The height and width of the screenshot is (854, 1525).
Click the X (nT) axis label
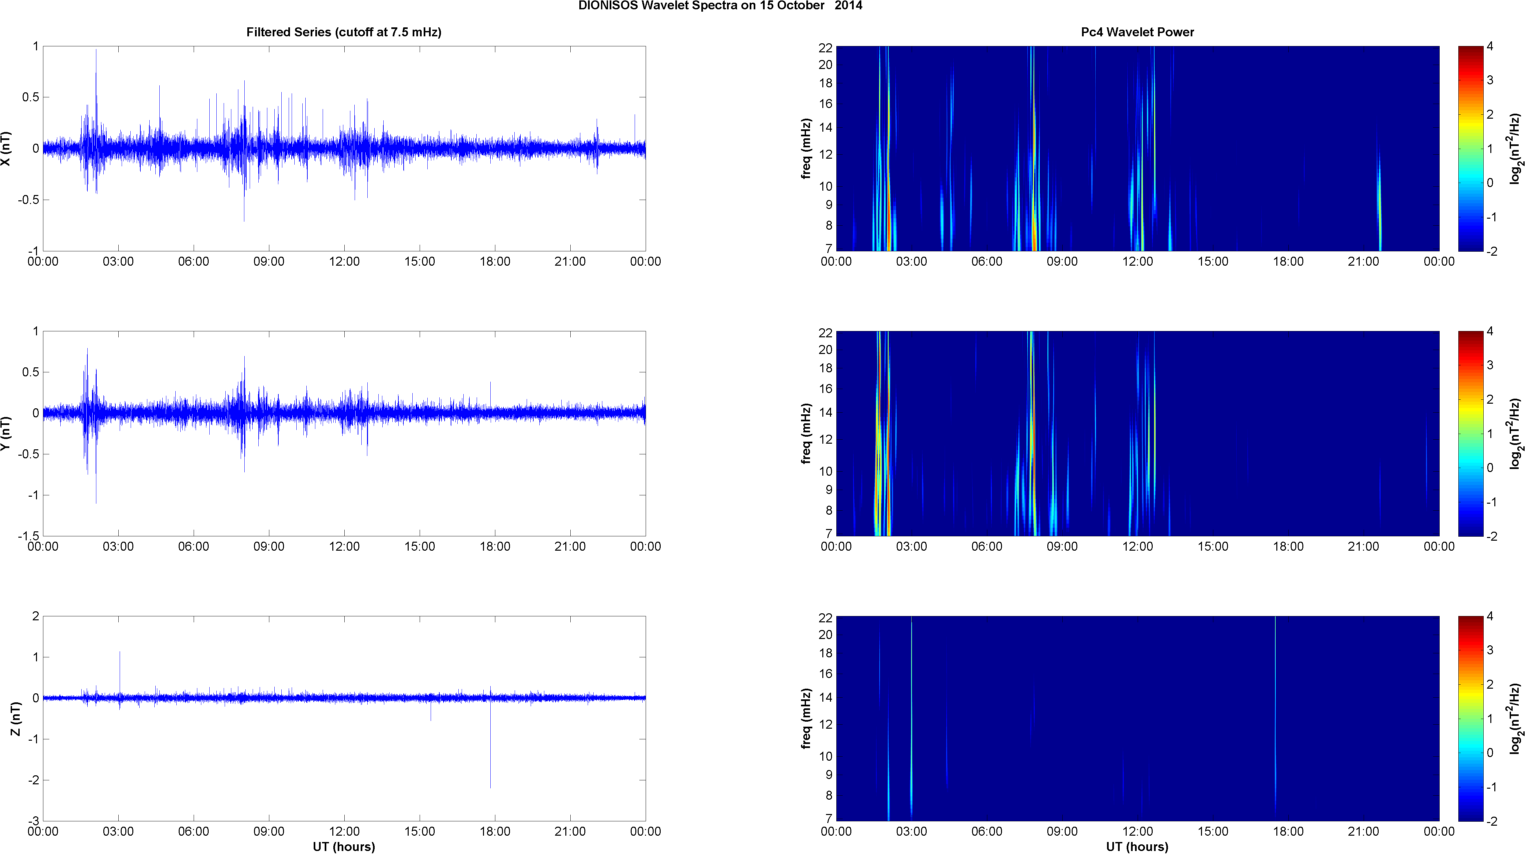[x=7, y=148]
